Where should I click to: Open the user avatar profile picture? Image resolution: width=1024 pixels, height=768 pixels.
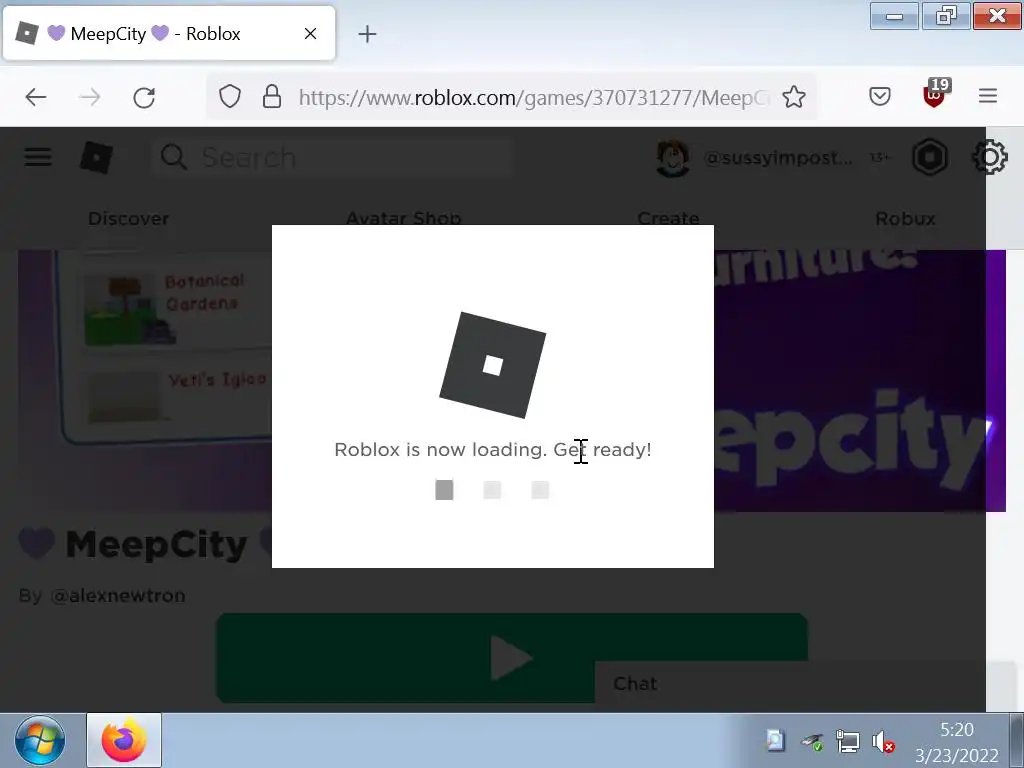(x=673, y=157)
